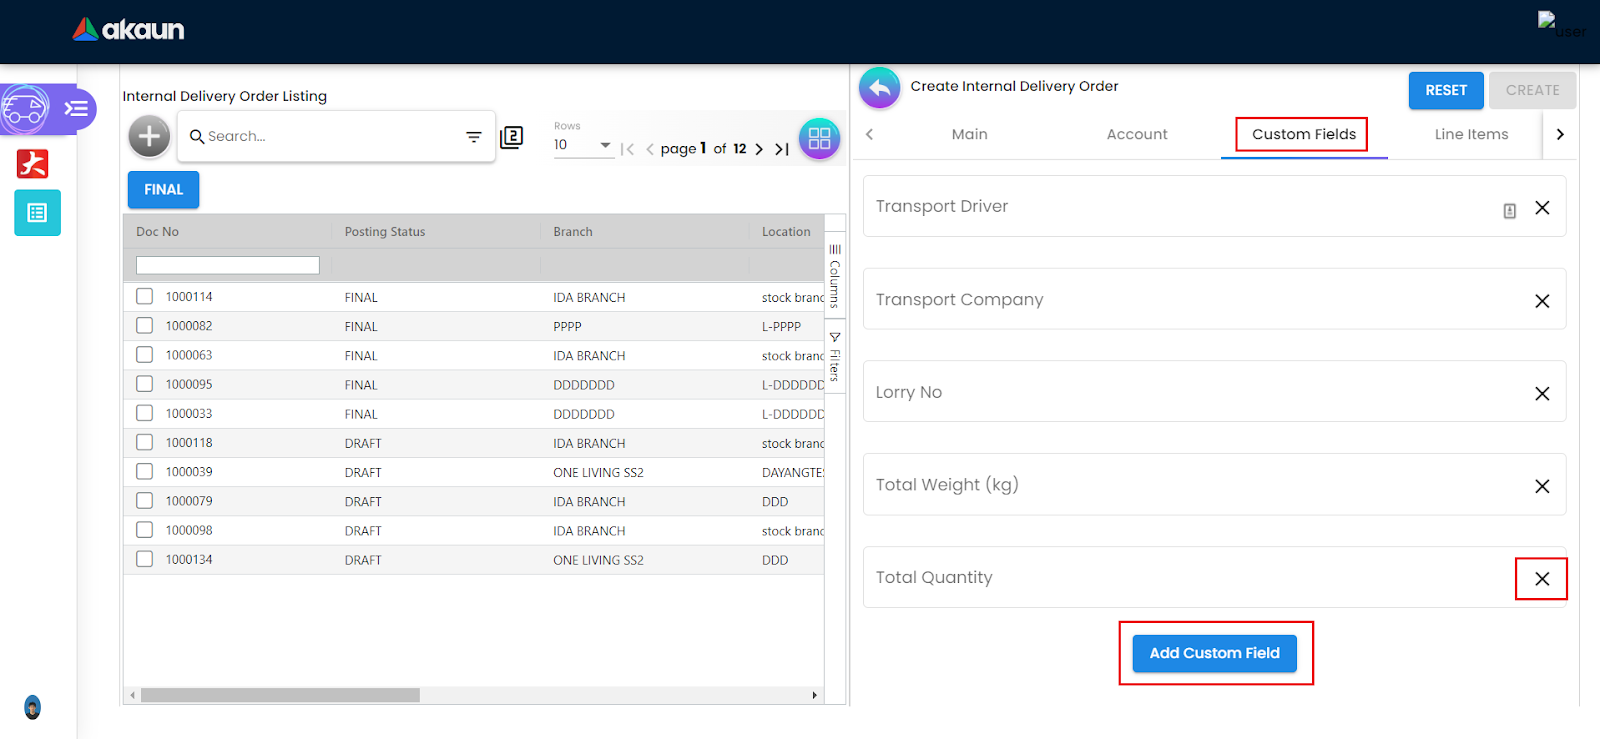The height and width of the screenshot is (739, 1600).
Task: Click the purple grid view icon
Action: pos(819,139)
